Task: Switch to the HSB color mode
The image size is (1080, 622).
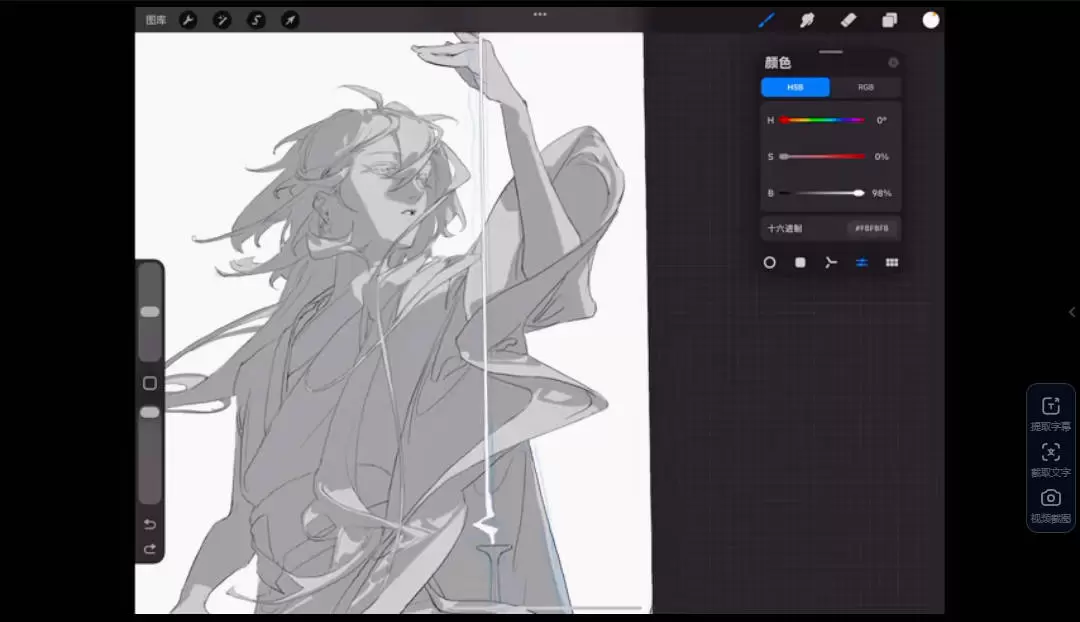Action: (x=795, y=88)
